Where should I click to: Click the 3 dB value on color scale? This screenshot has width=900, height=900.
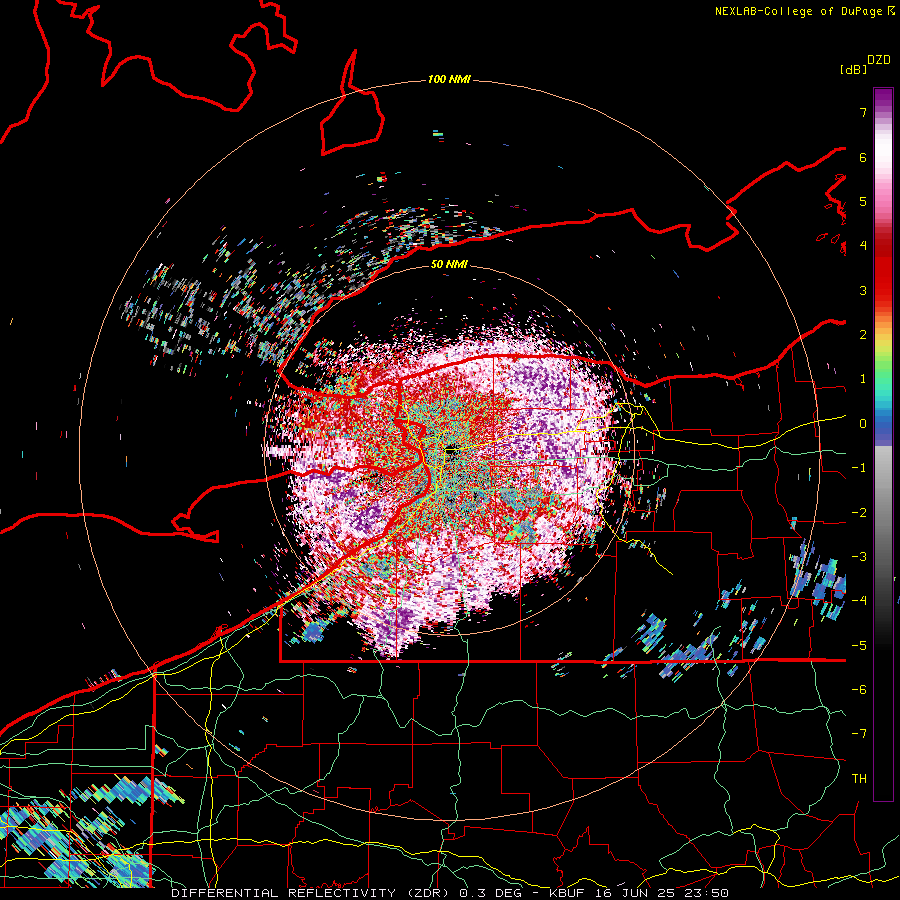click(863, 290)
